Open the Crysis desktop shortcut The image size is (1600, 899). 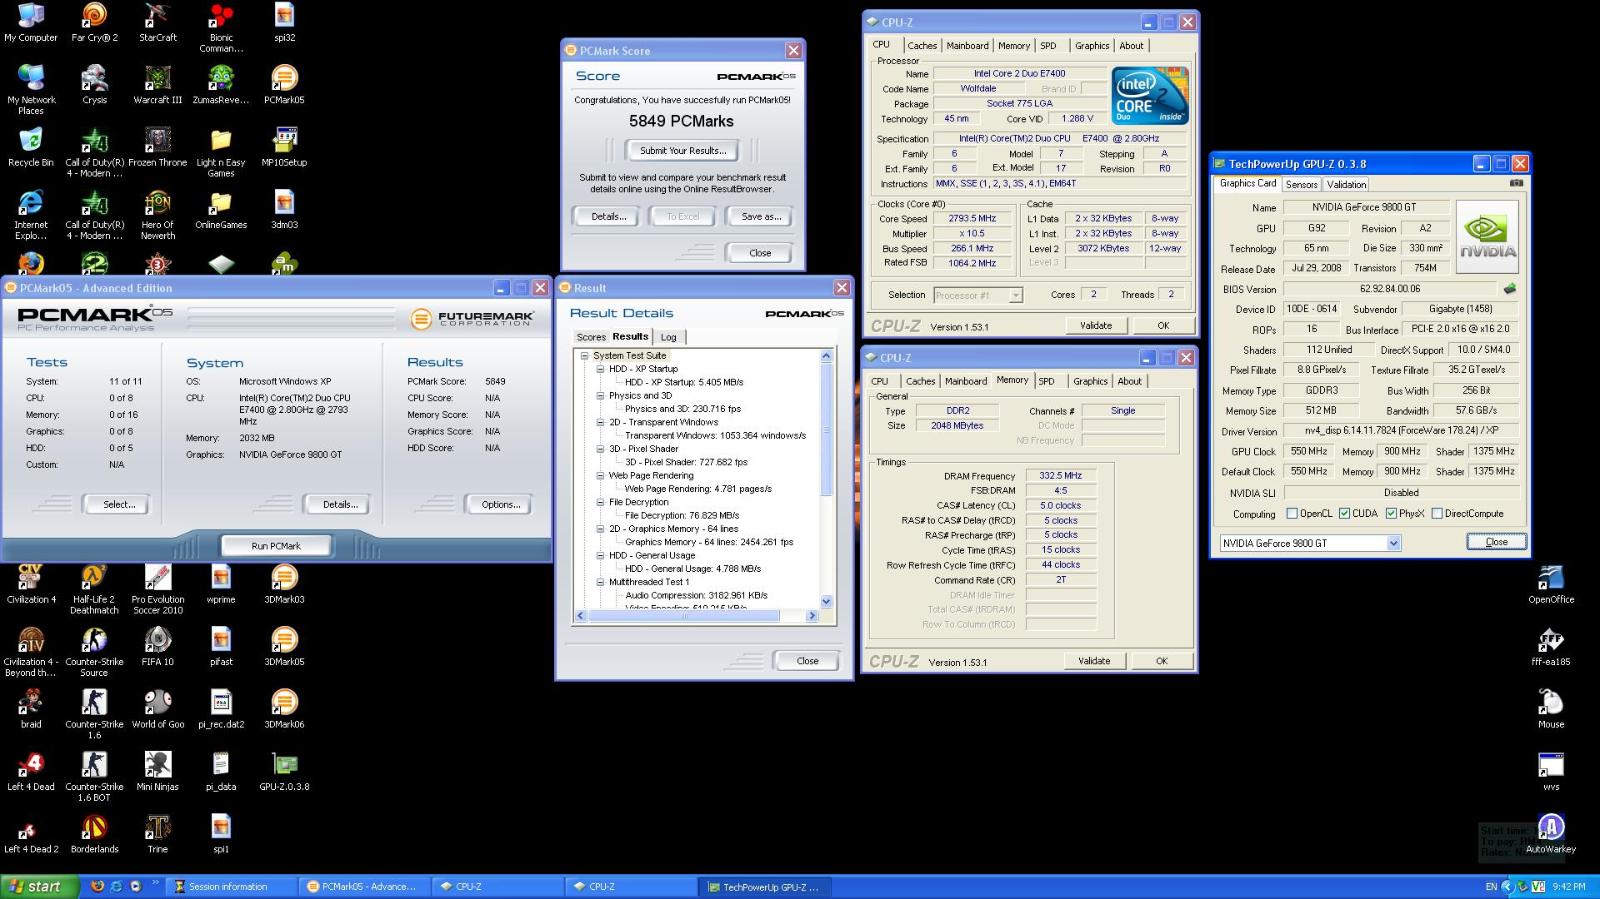(94, 85)
